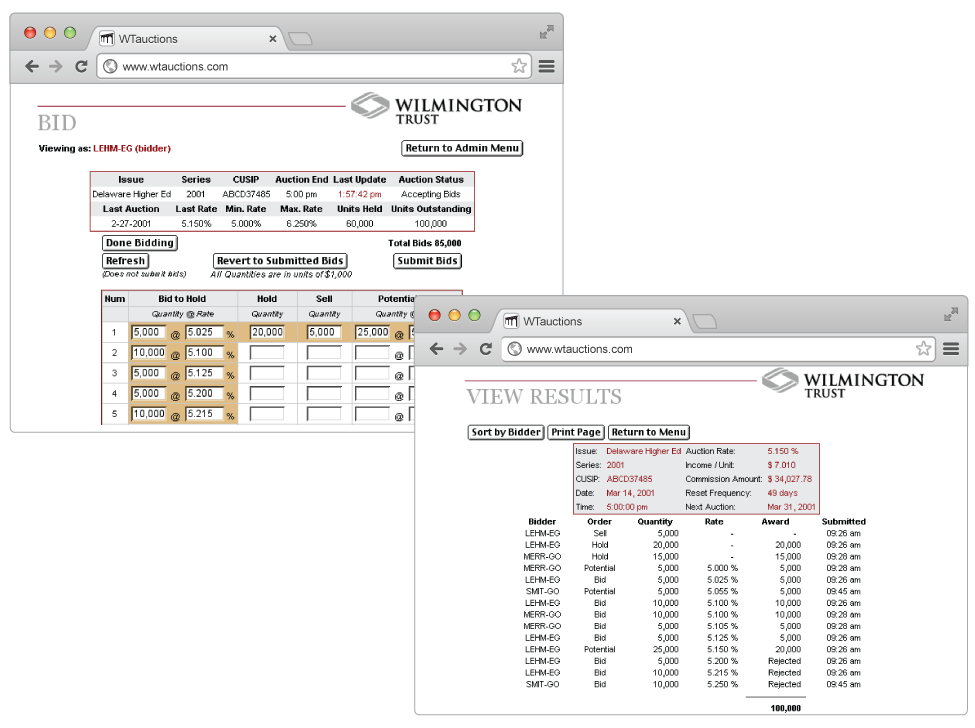Open new tab in Bid window

coord(301,39)
